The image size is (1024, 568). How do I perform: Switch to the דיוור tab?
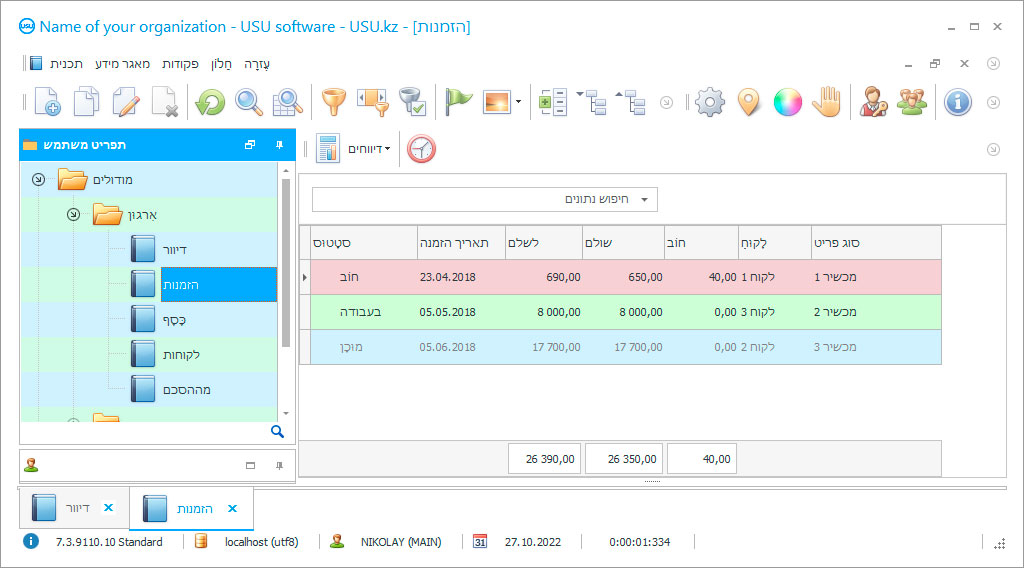click(x=76, y=508)
